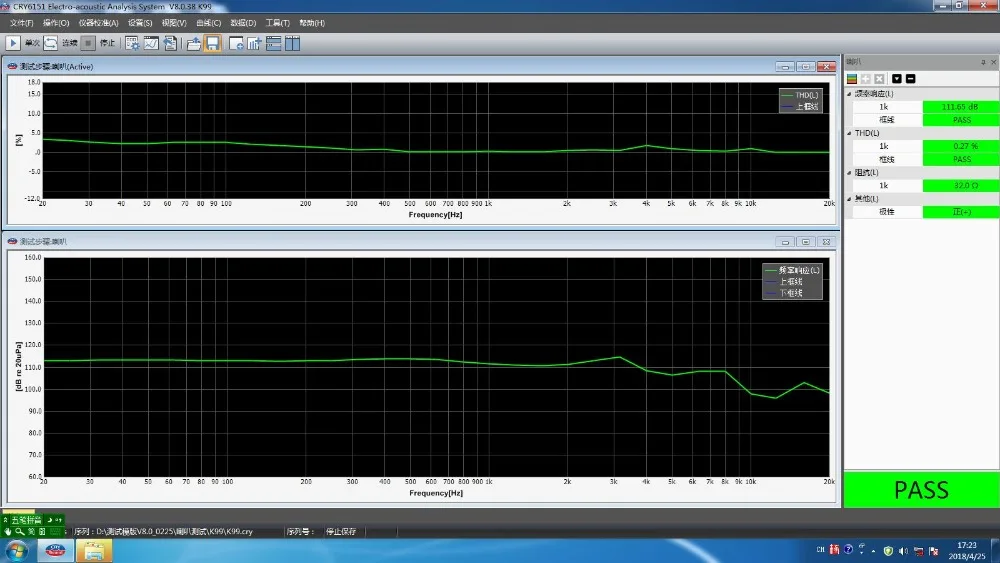Click the 频率响应(L) legend entry in bottom chart
Viewport: 1000px width, 563px height.
(793, 270)
